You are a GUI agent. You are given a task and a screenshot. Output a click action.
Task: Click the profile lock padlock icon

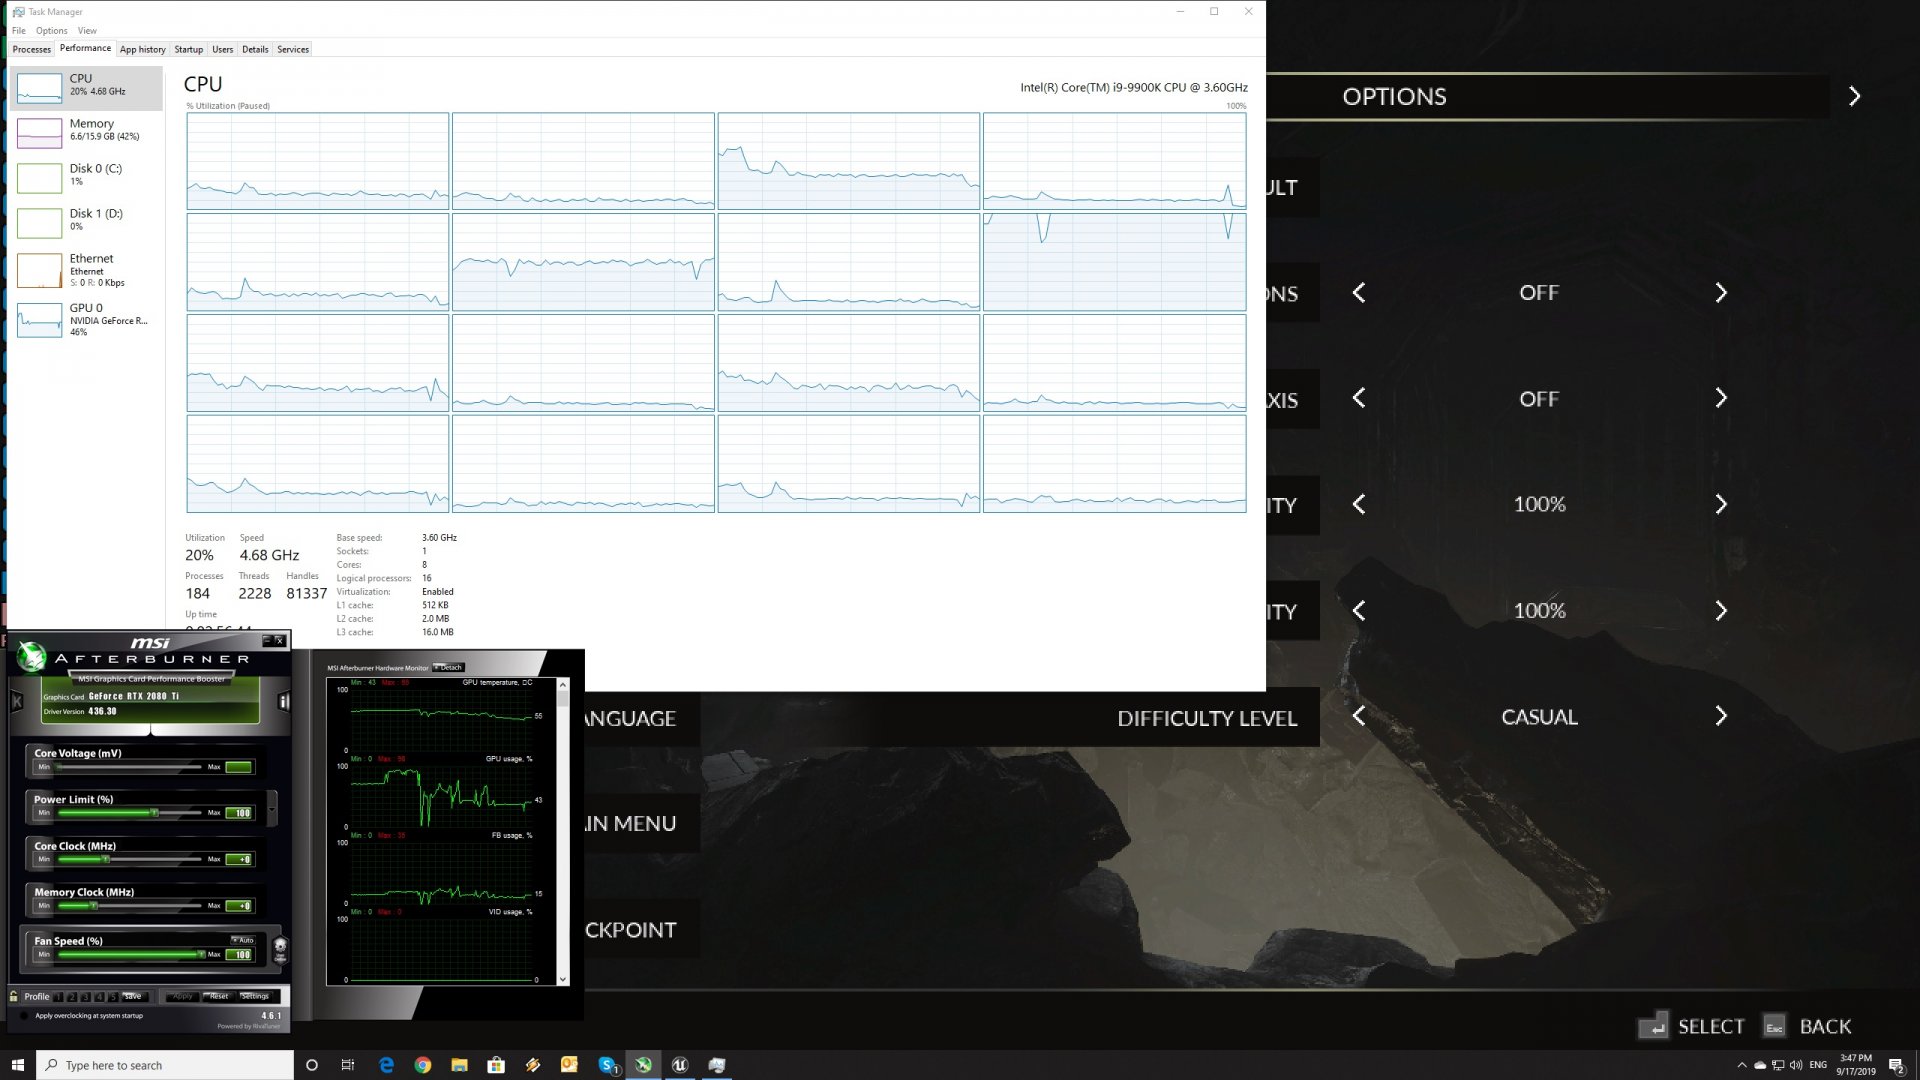[14, 996]
